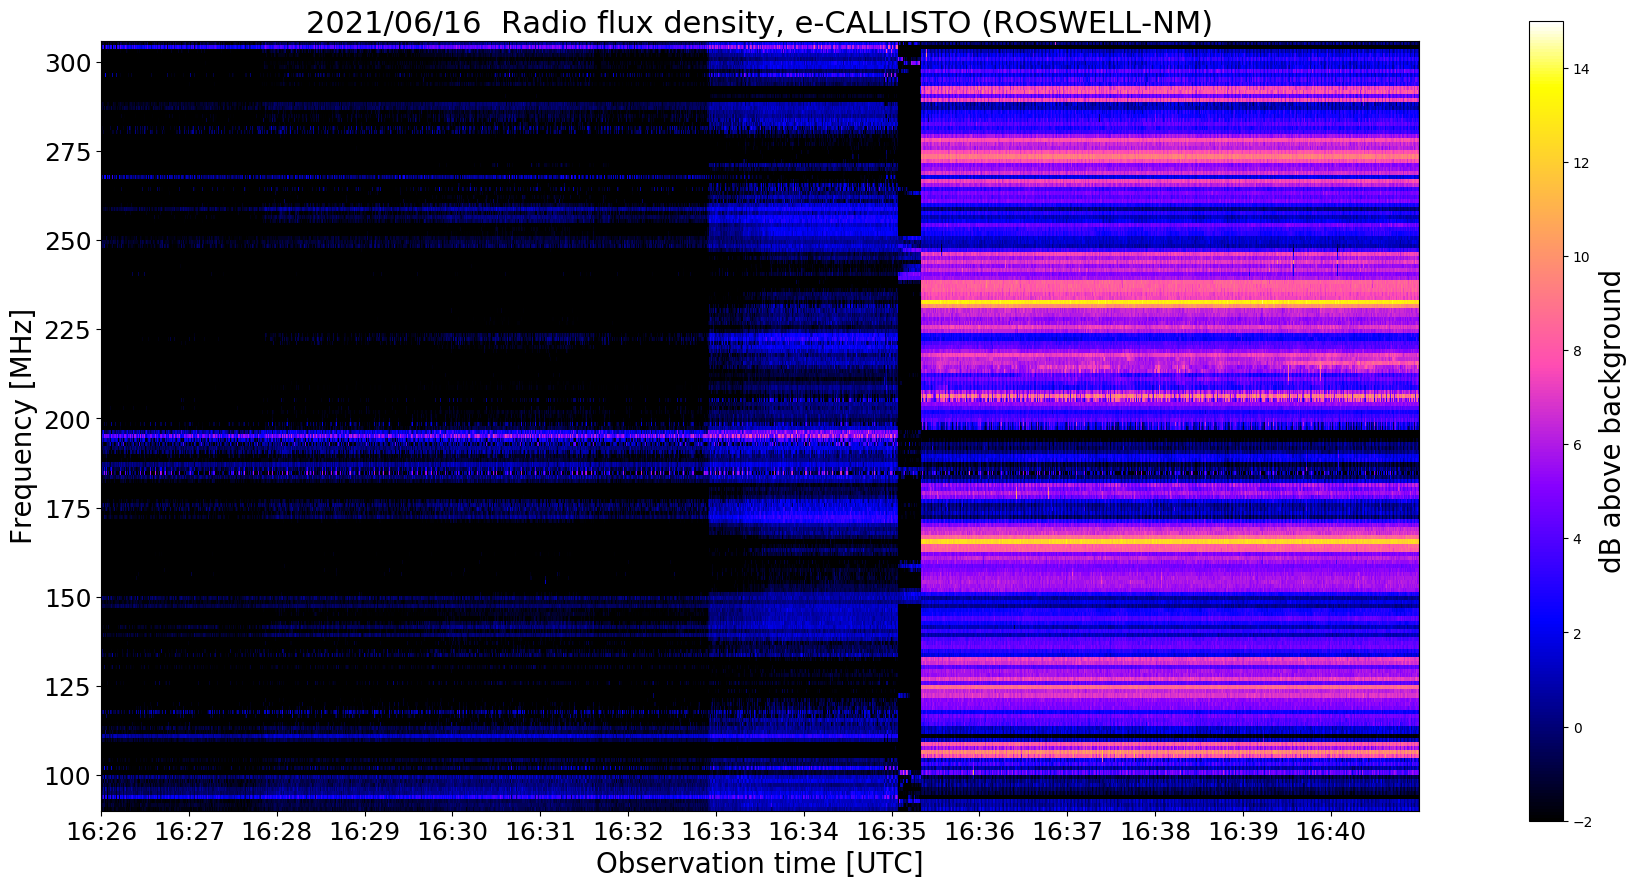Image resolution: width=1636 pixels, height=888 pixels.
Task: Click the 16:29 time tick label
Action: (x=364, y=832)
